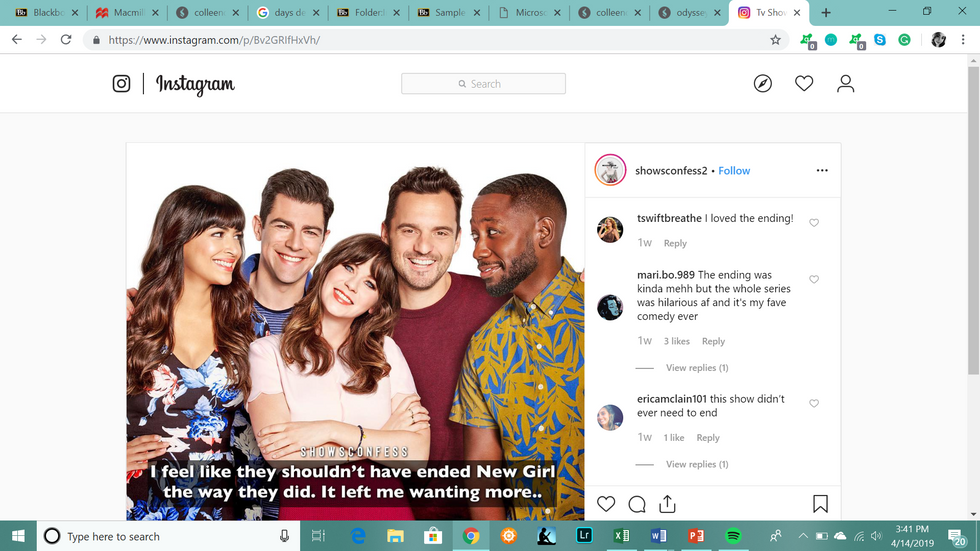
Task: Open a new browser tab
Action: (x=826, y=12)
